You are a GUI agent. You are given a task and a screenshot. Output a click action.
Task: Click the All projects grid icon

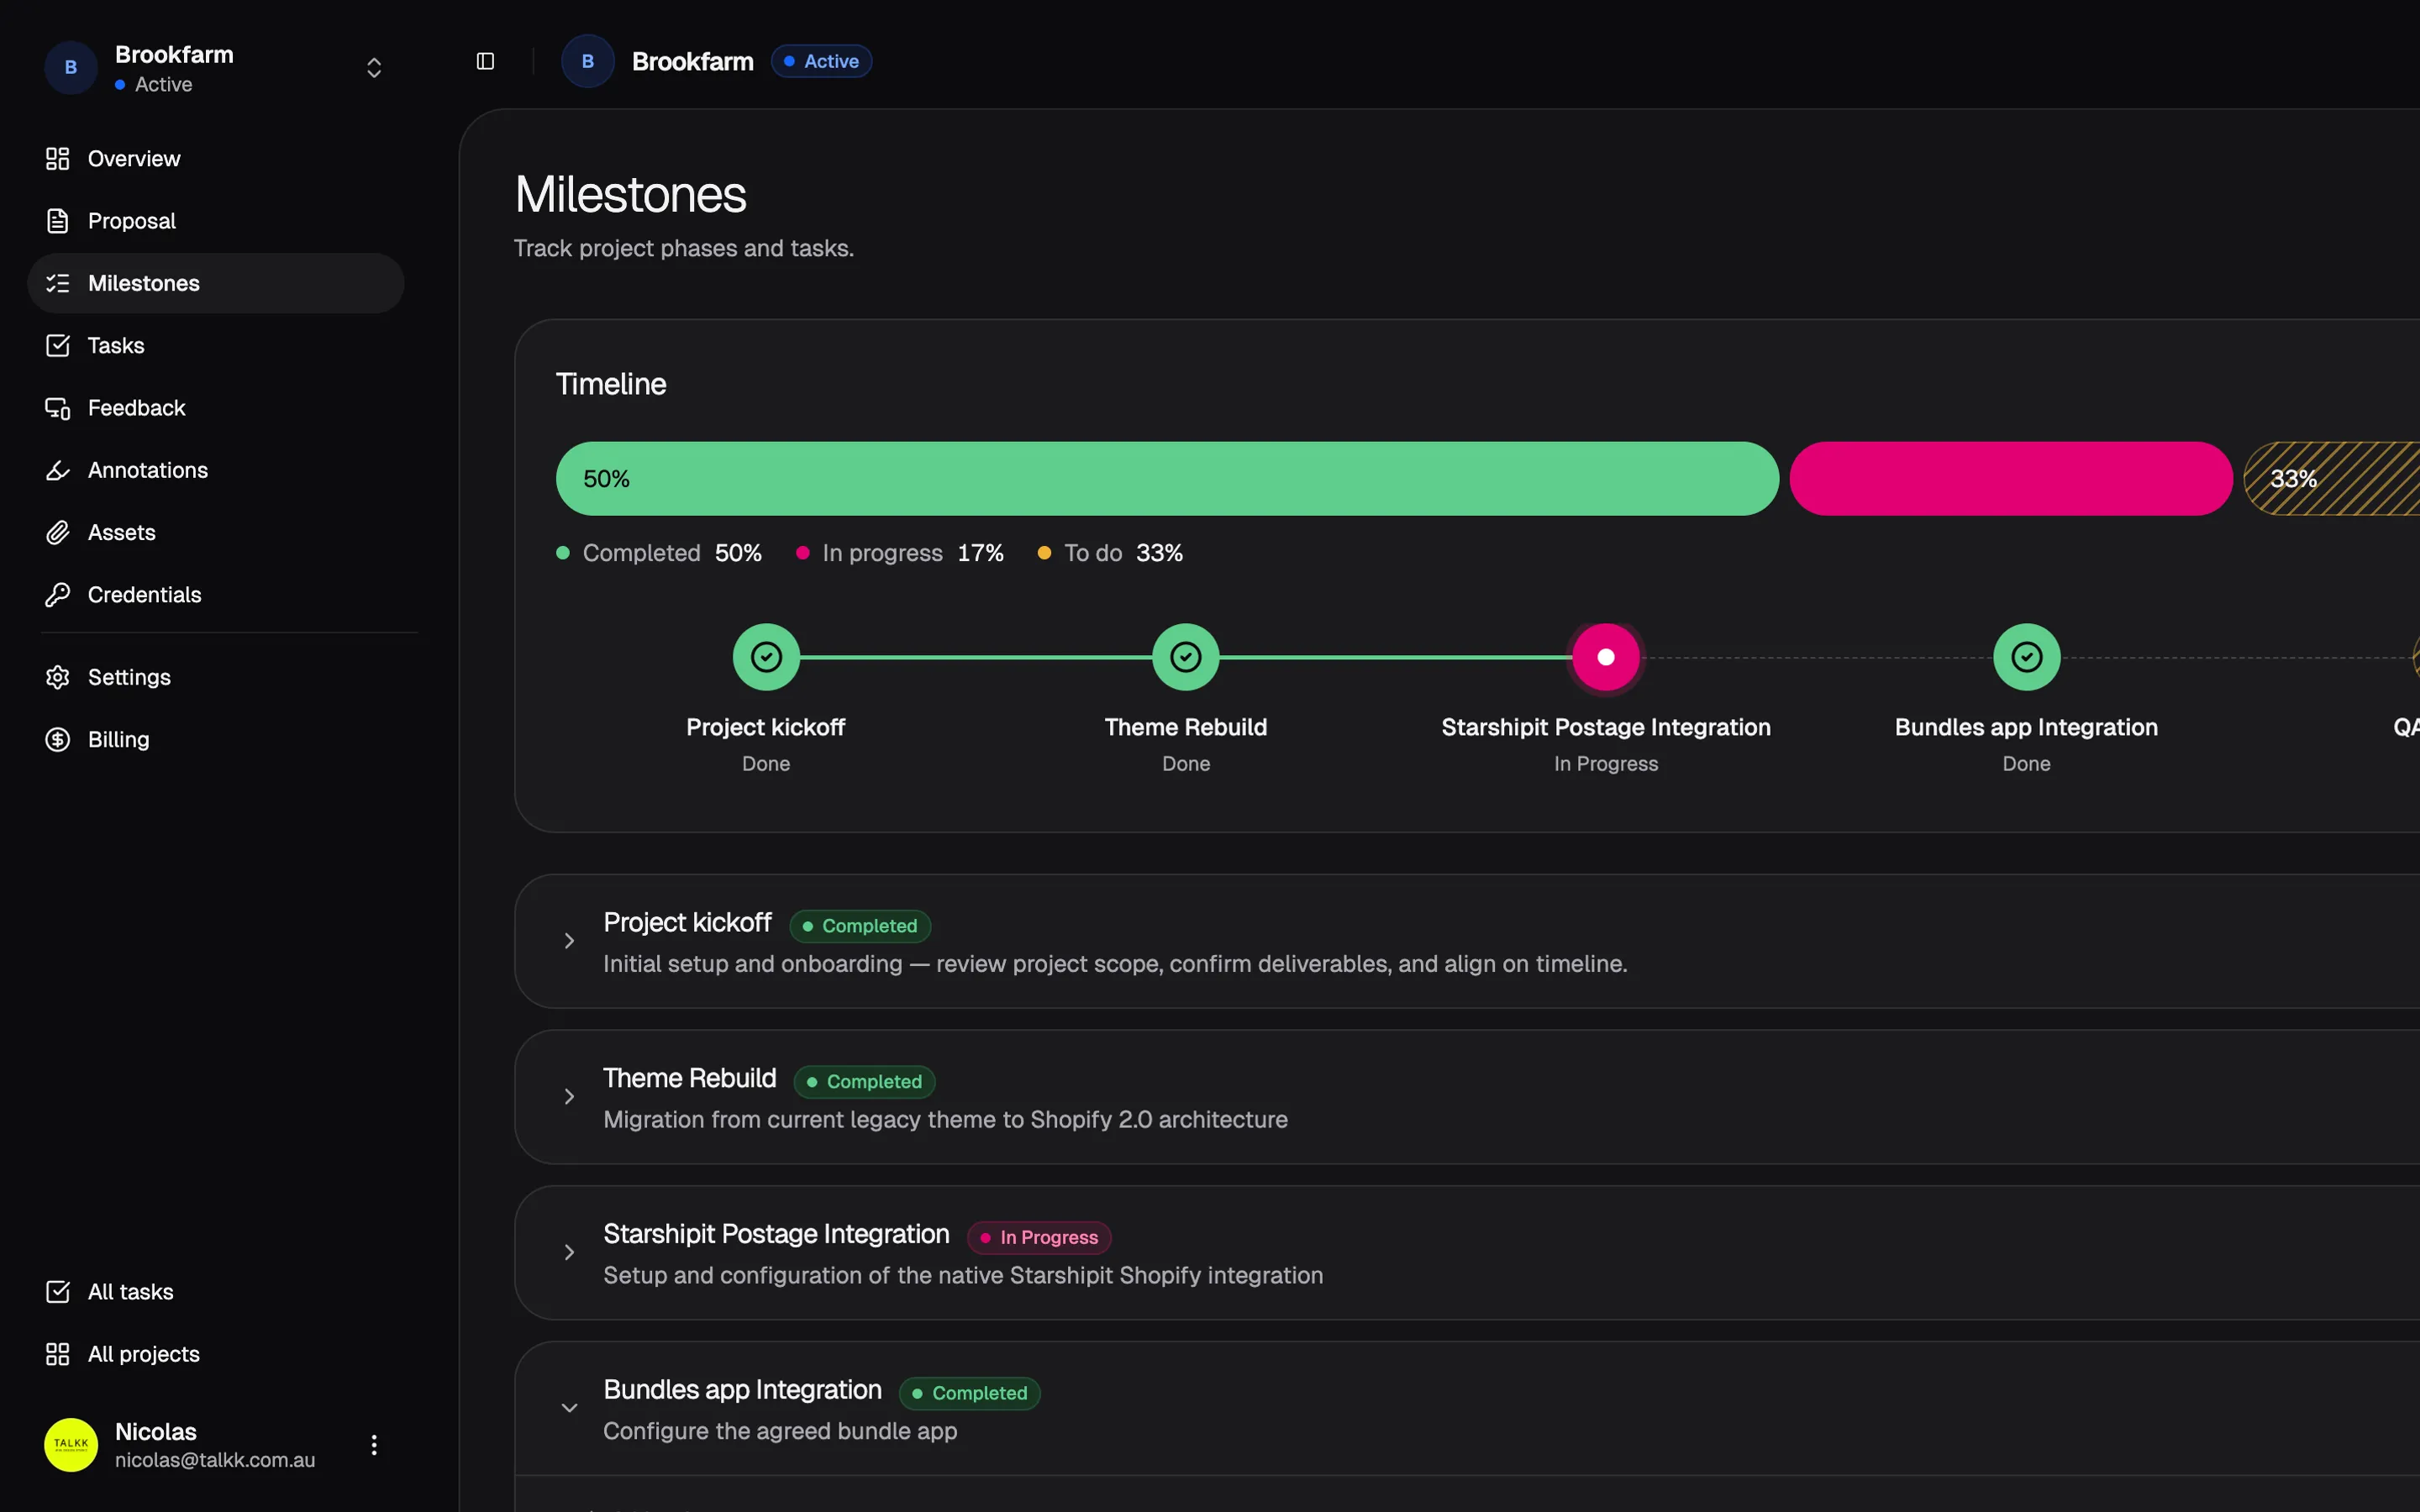coord(58,1354)
